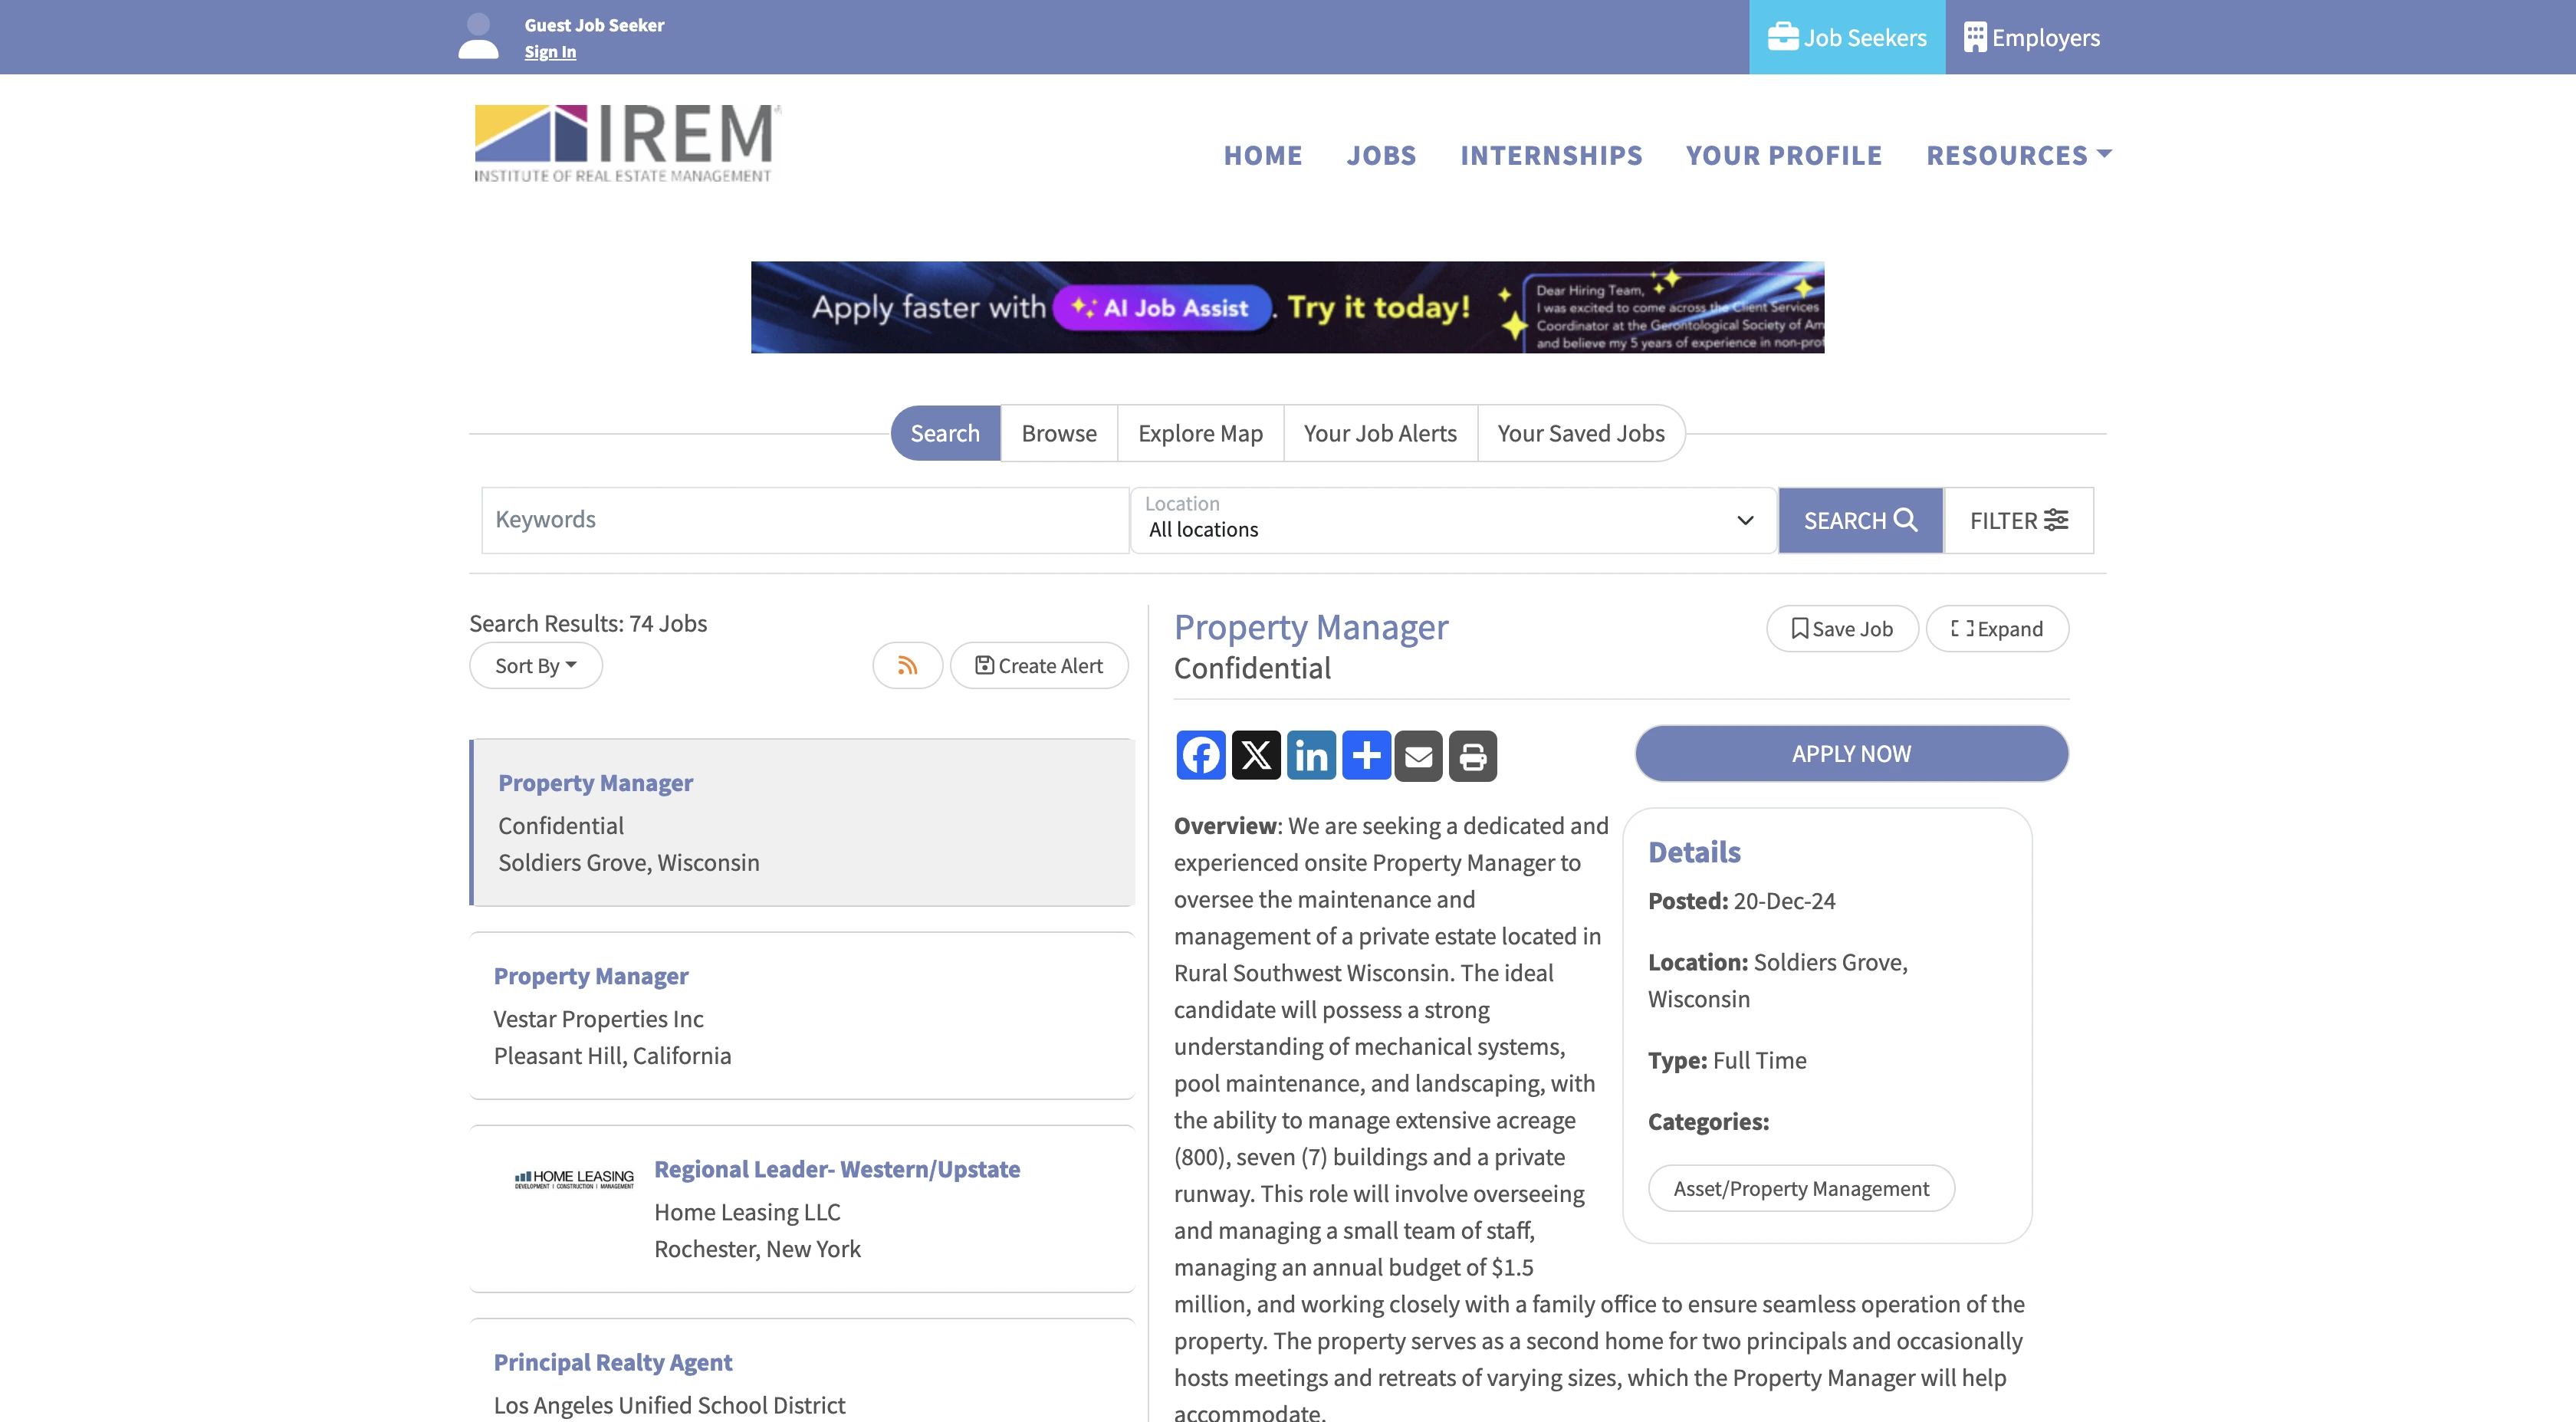Screen dimensions: 2576x1422
Task: Open the FILTER options panel
Action: [2018, 520]
